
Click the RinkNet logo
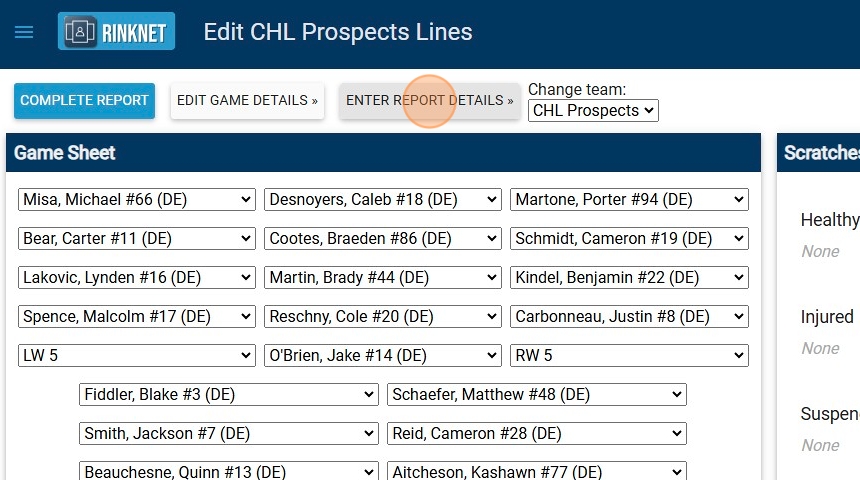[x=116, y=32]
